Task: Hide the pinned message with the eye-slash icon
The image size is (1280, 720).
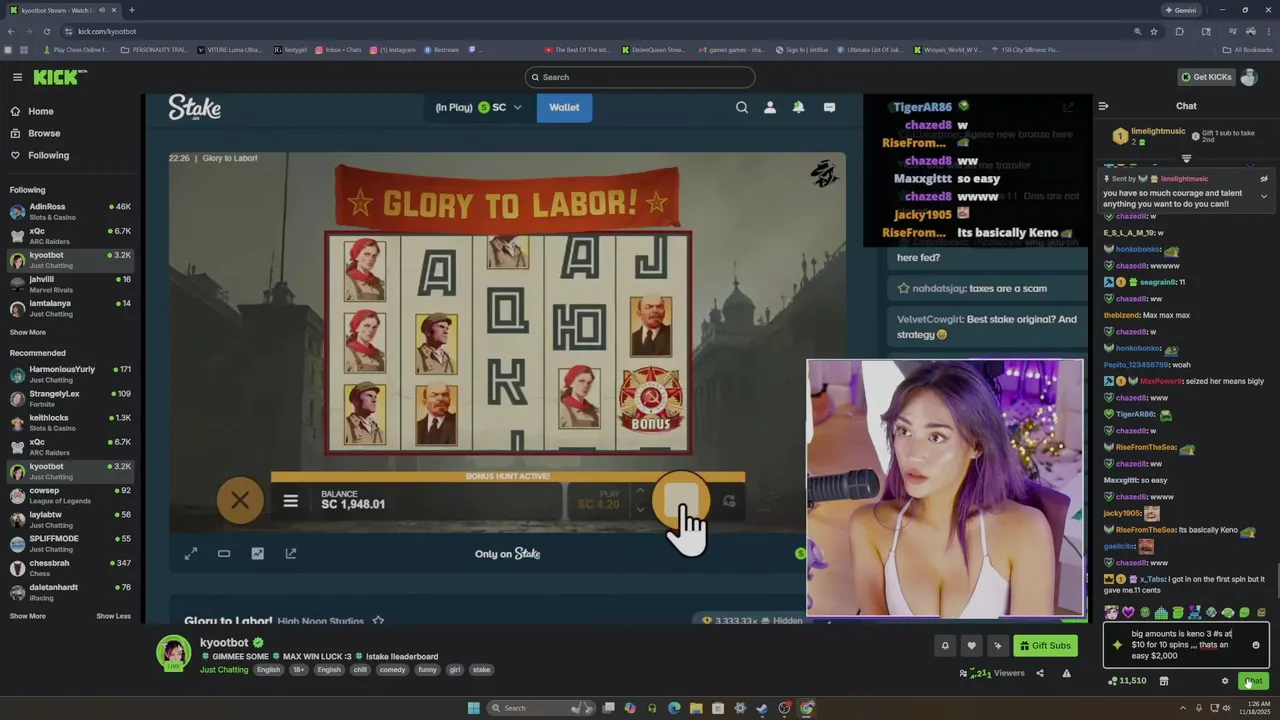Action: point(1264,179)
